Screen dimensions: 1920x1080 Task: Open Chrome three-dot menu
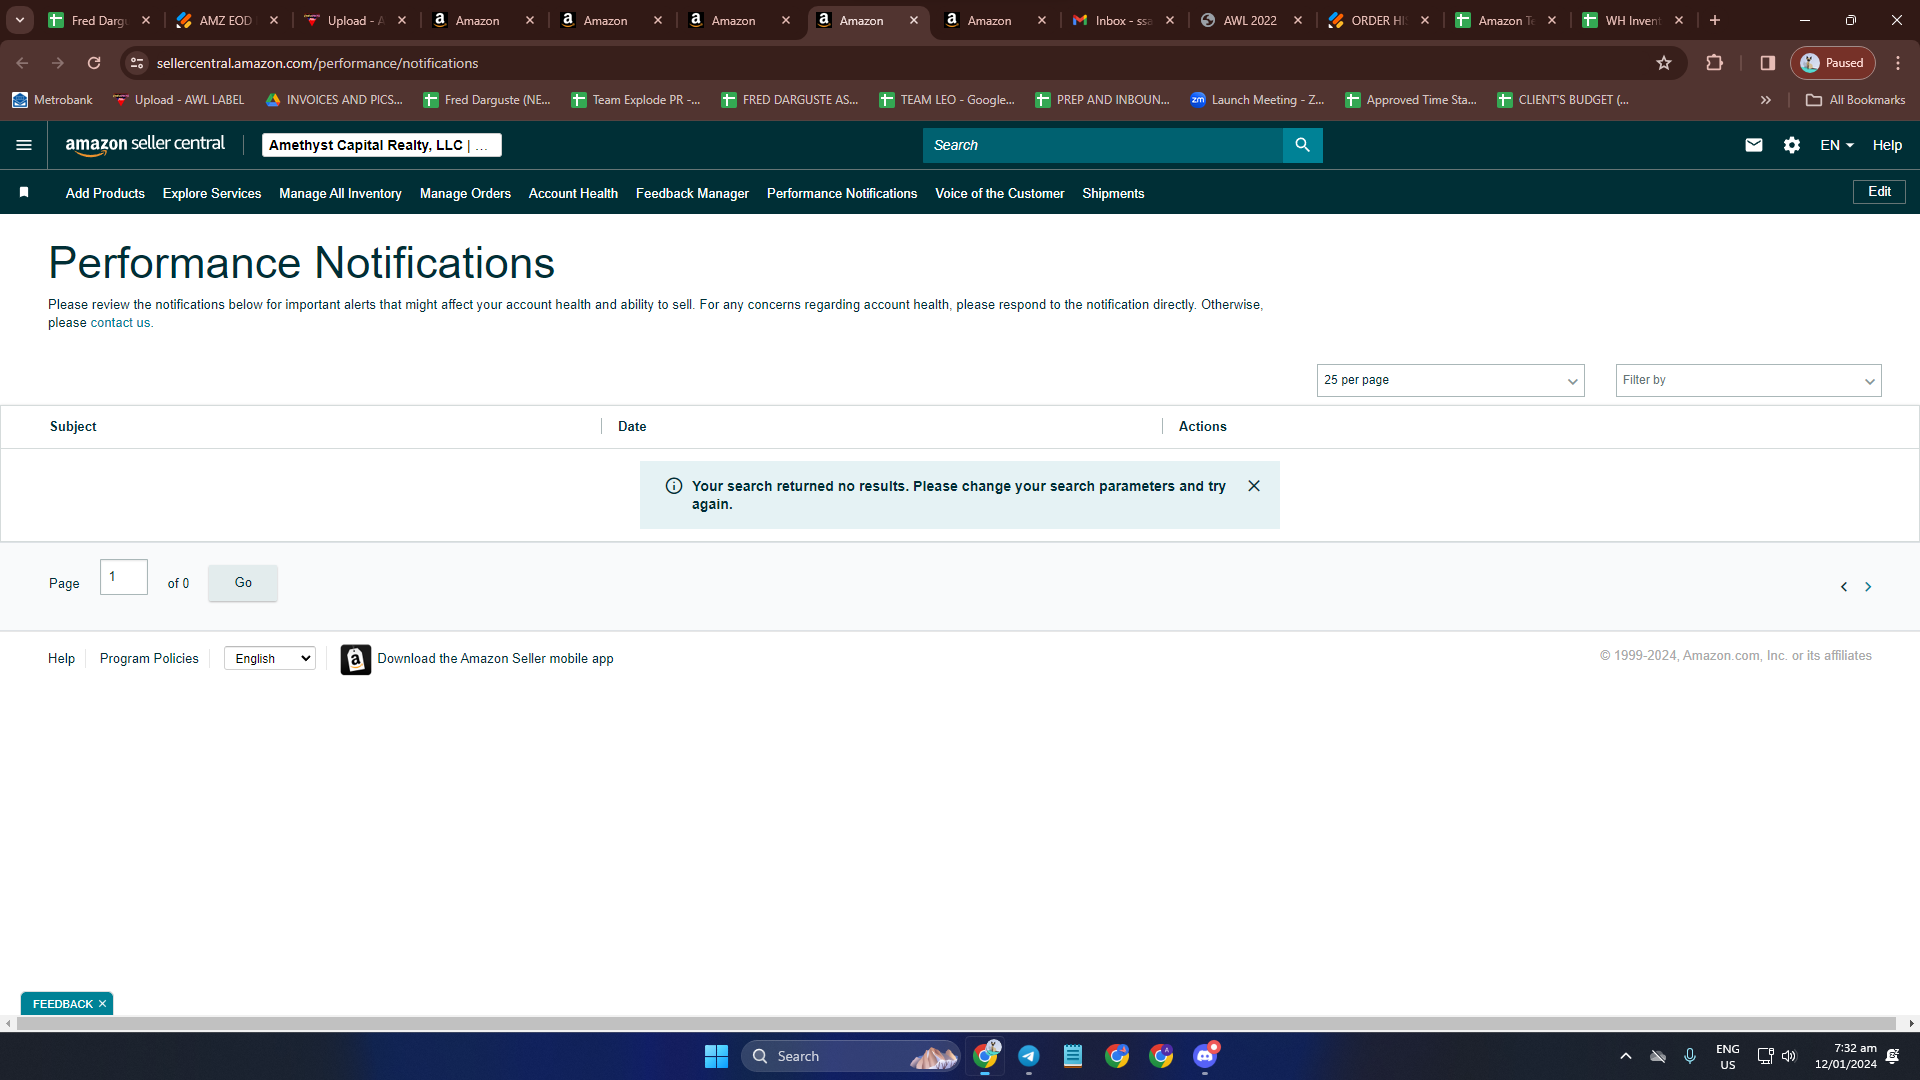[x=1898, y=63]
